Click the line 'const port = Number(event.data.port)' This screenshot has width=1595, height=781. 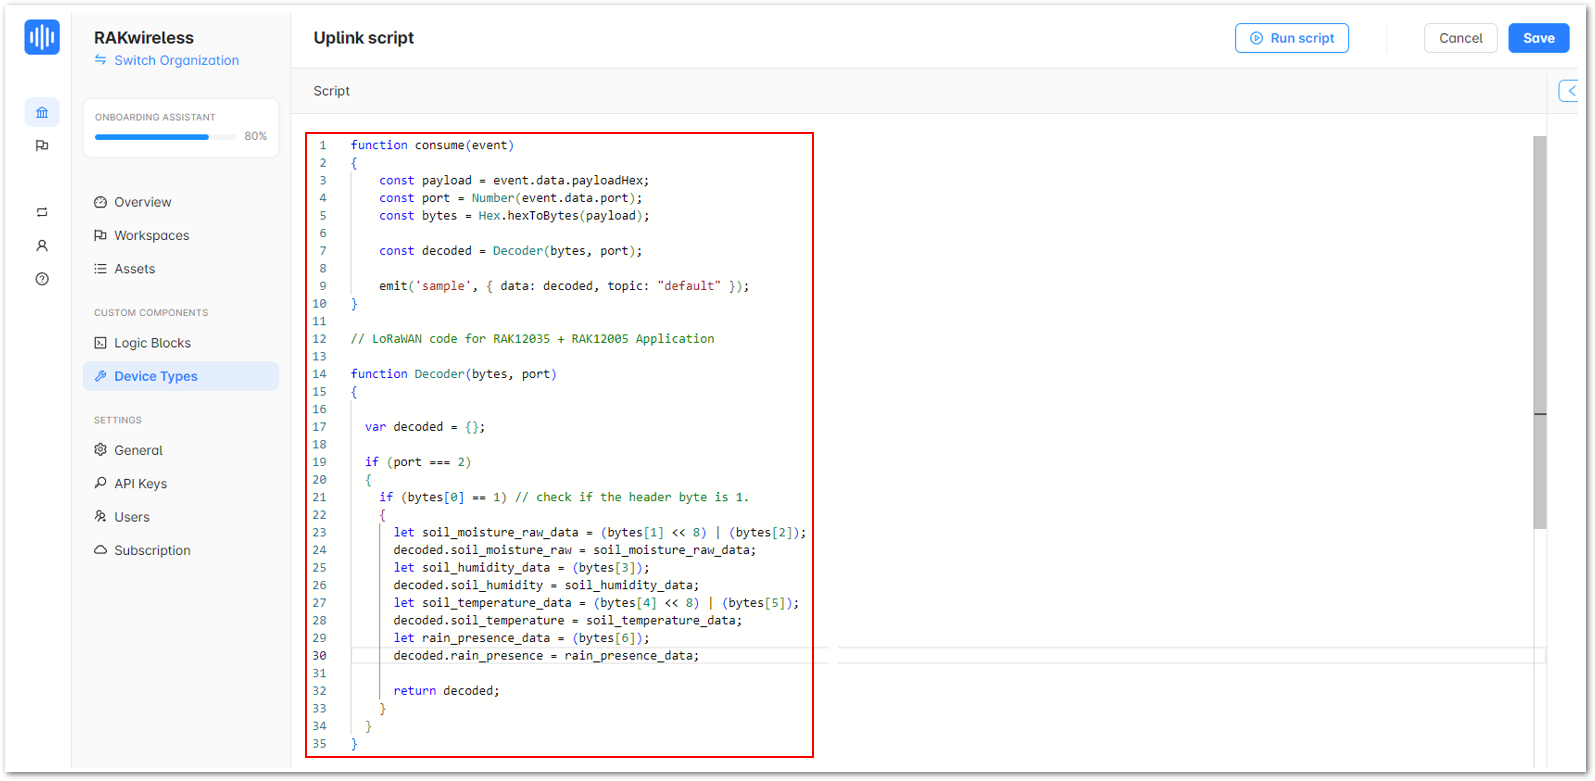tap(510, 198)
